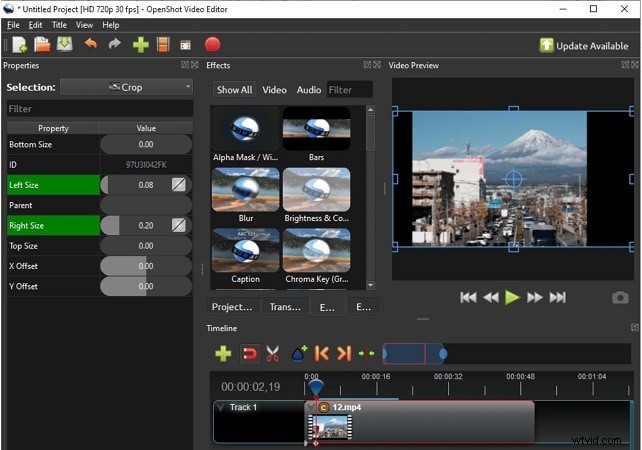Click the Parent value field
Screen dimensions: 642x450
[x=146, y=205]
